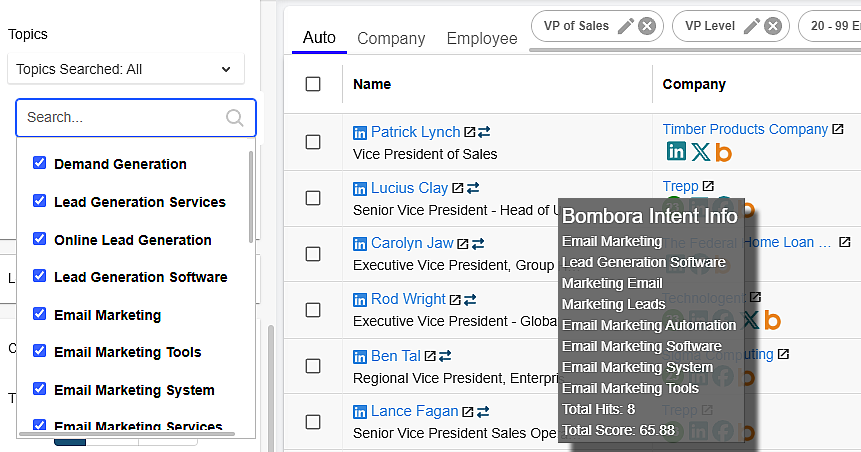The height and width of the screenshot is (452, 861).
Task: Open Ben Tal contact link
Action: click(x=395, y=356)
